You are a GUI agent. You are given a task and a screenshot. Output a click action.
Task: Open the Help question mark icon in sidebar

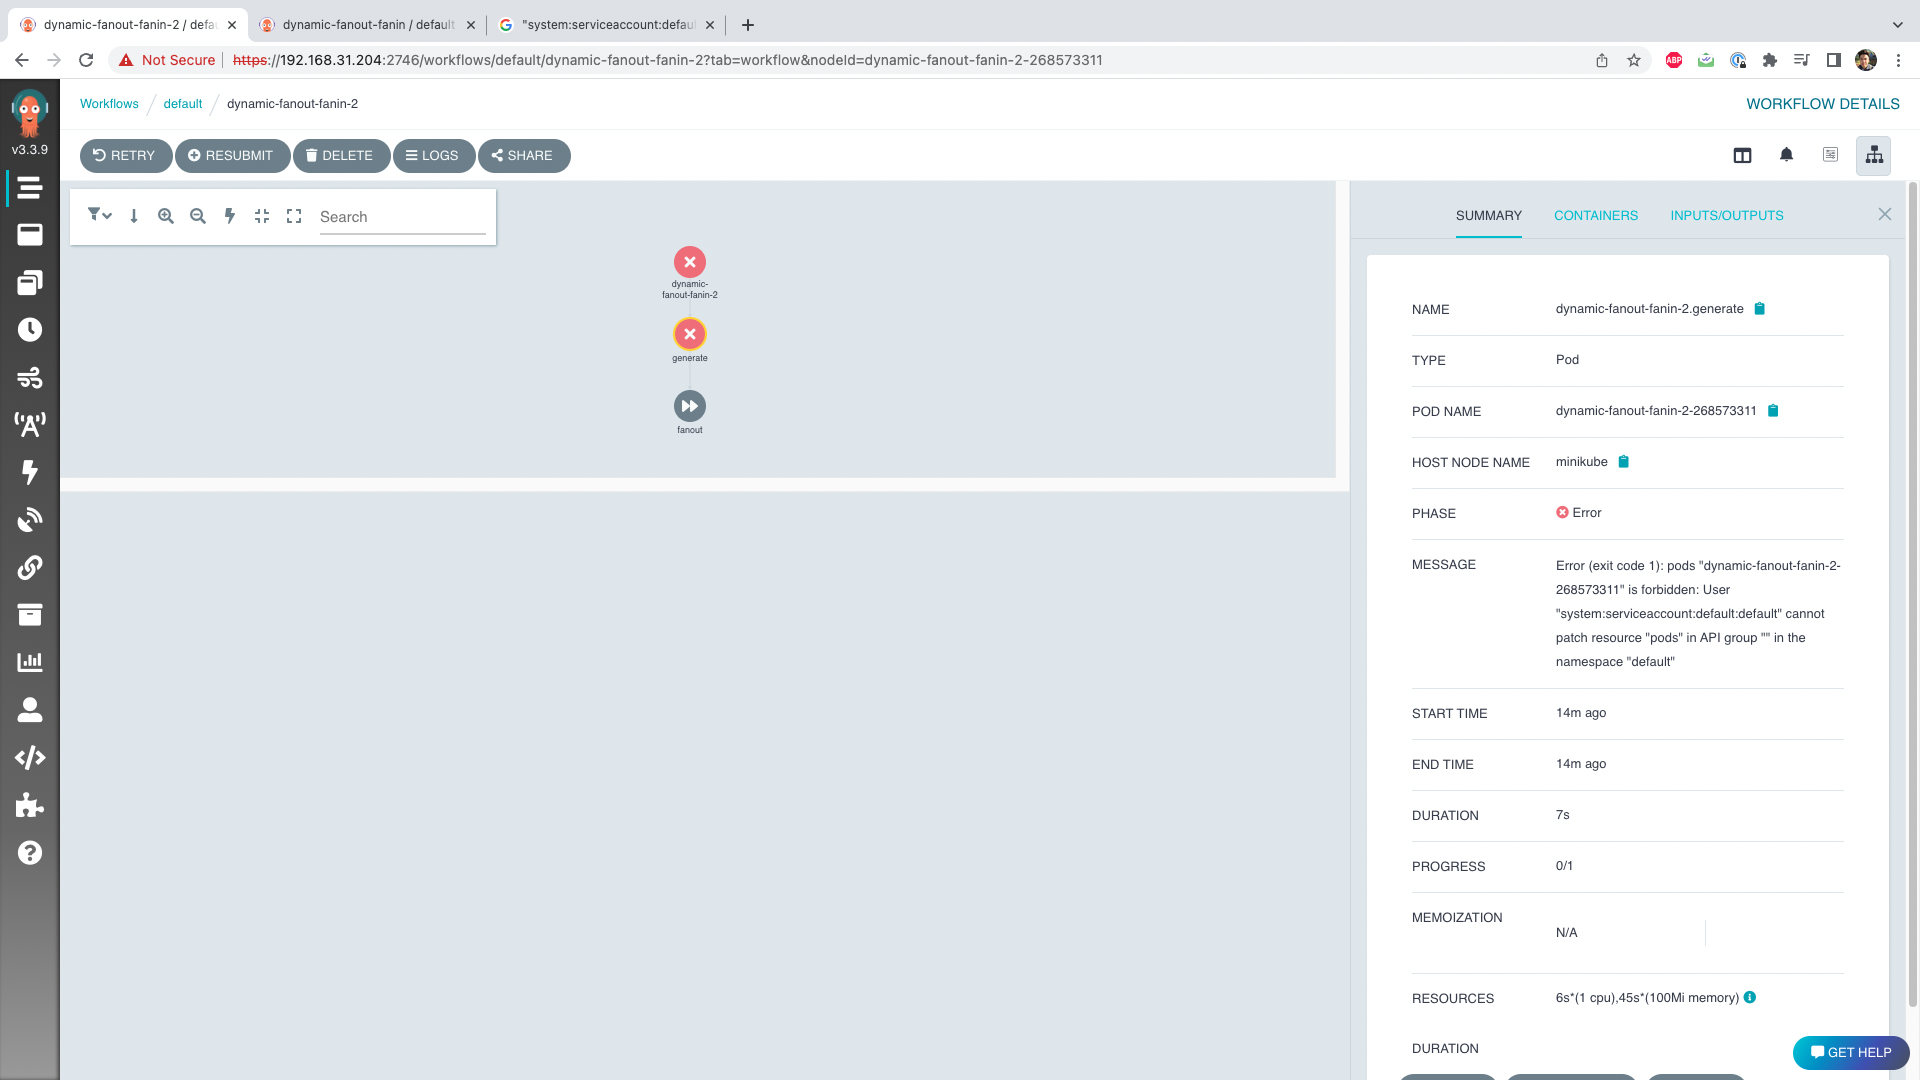click(30, 853)
